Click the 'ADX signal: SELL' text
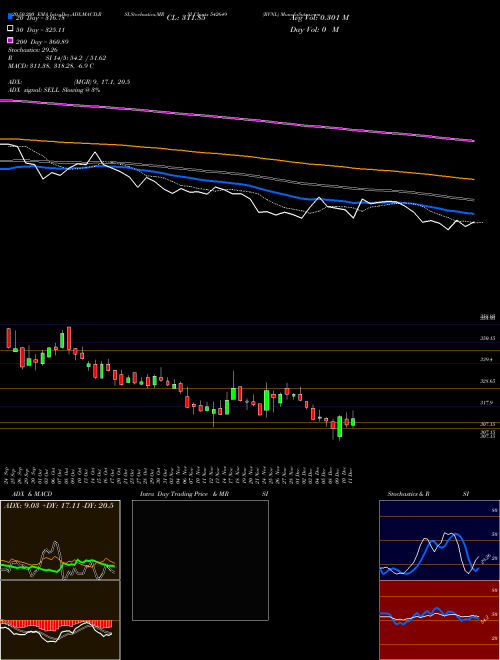500x660 pixels. tap(54, 90)
